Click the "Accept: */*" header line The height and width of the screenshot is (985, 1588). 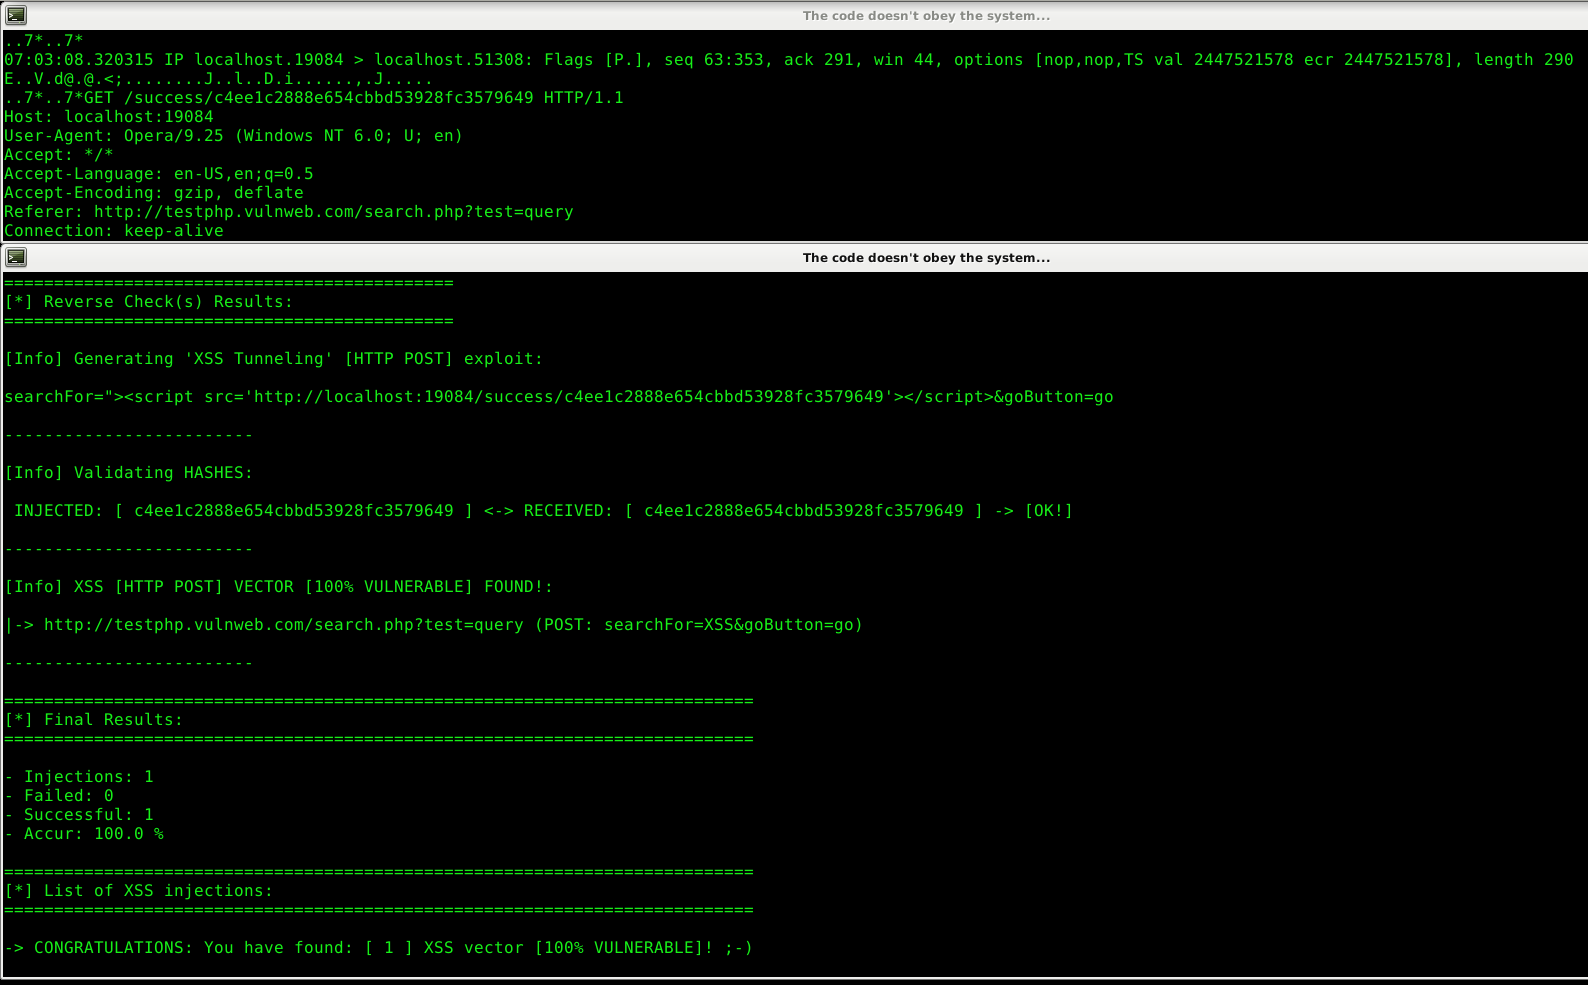coord(59,155)
